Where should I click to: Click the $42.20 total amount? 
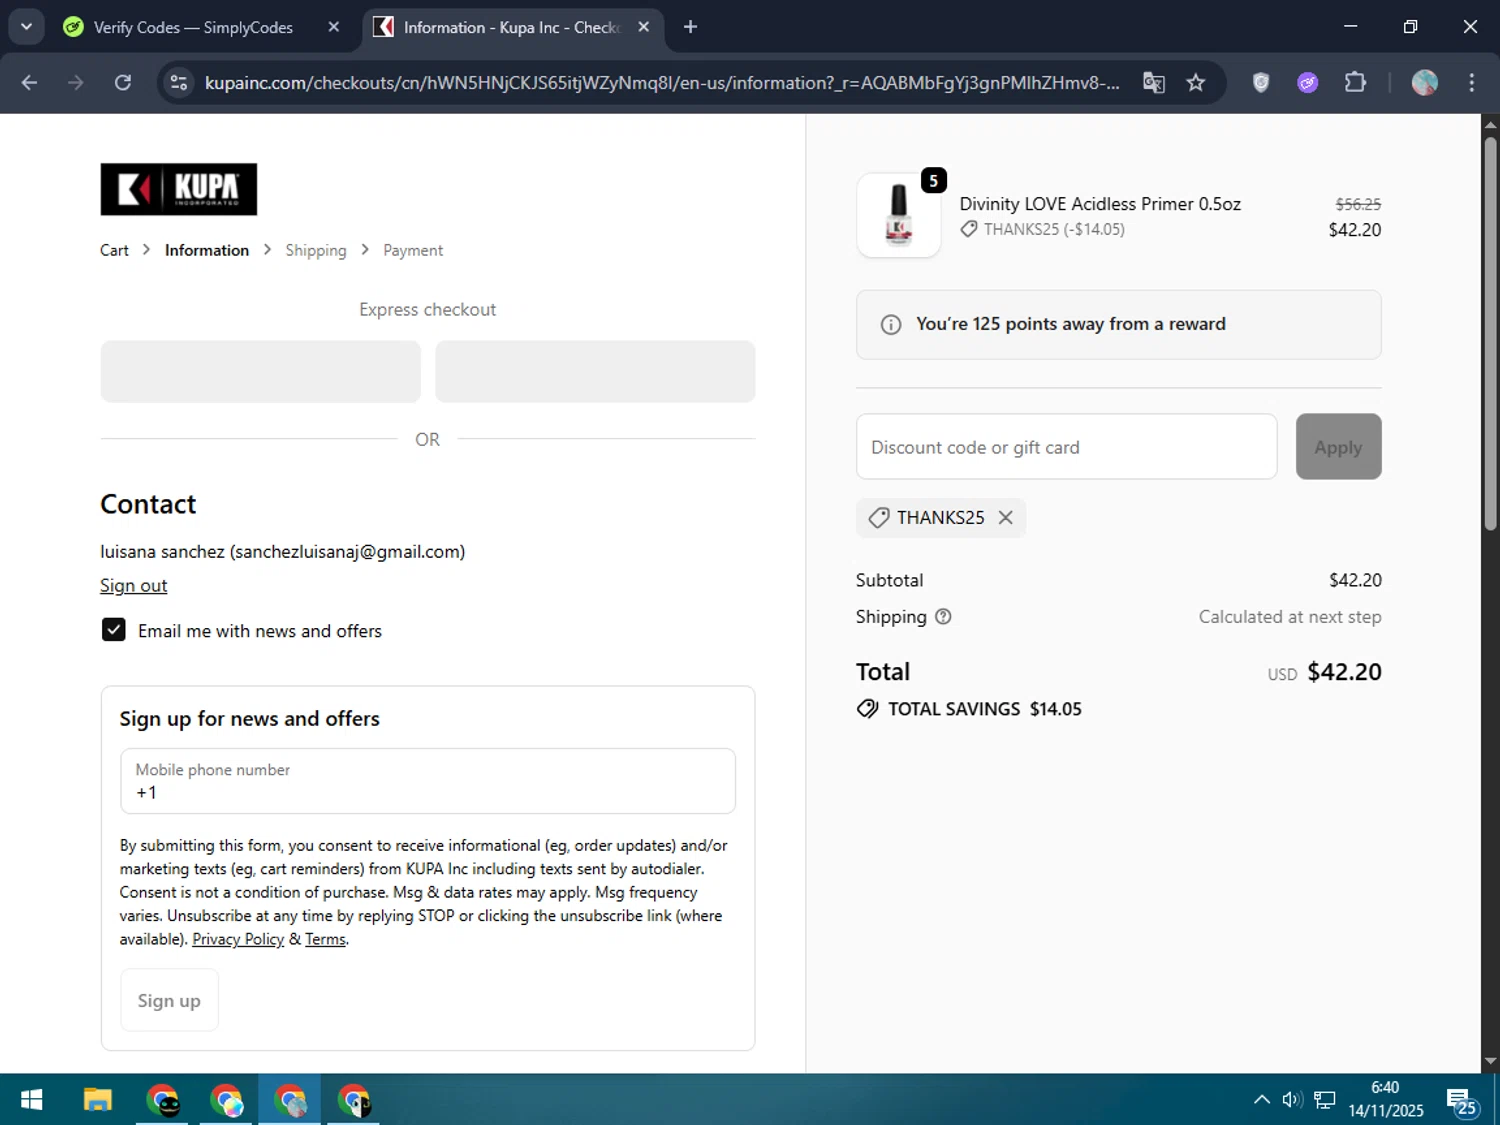[1344, 672]
